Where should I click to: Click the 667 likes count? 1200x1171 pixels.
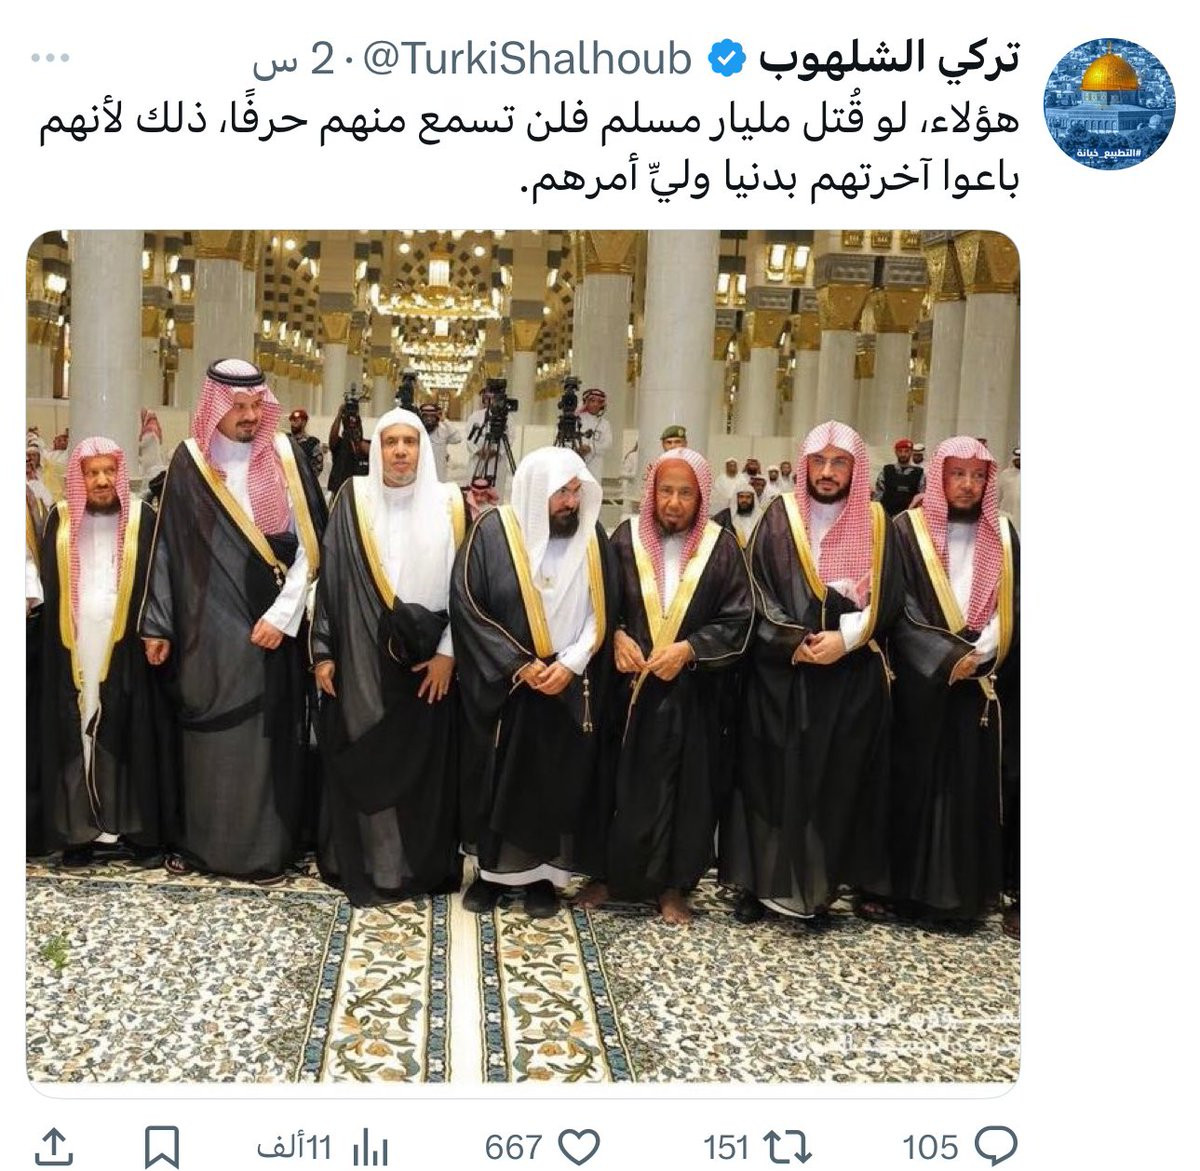[514, 1147]
